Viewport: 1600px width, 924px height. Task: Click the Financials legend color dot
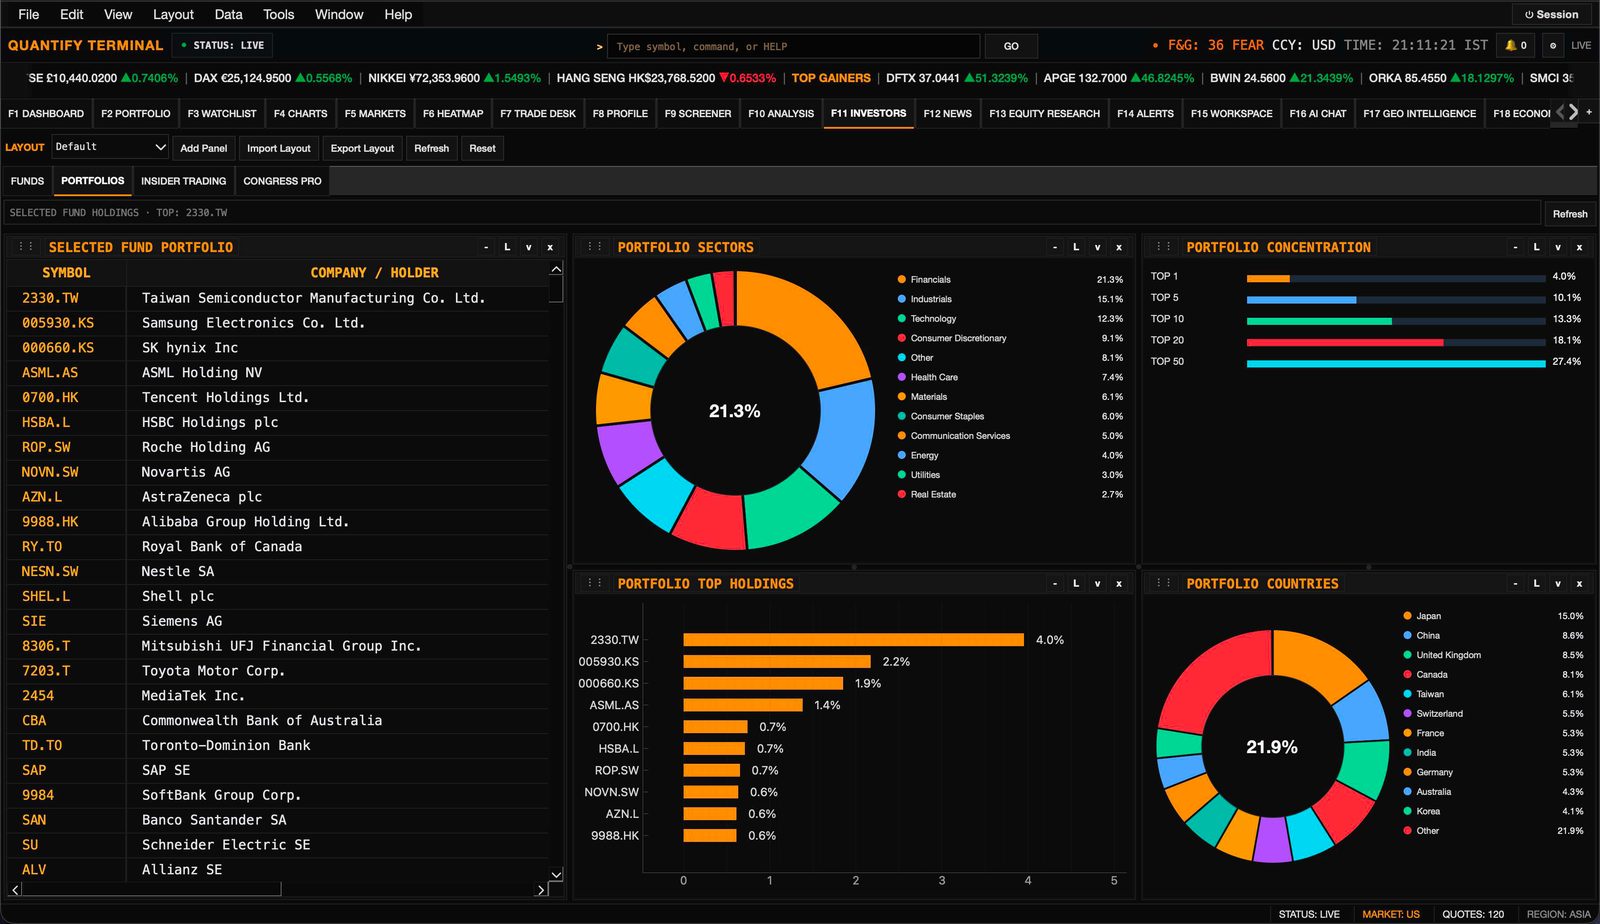click(902, 279)
